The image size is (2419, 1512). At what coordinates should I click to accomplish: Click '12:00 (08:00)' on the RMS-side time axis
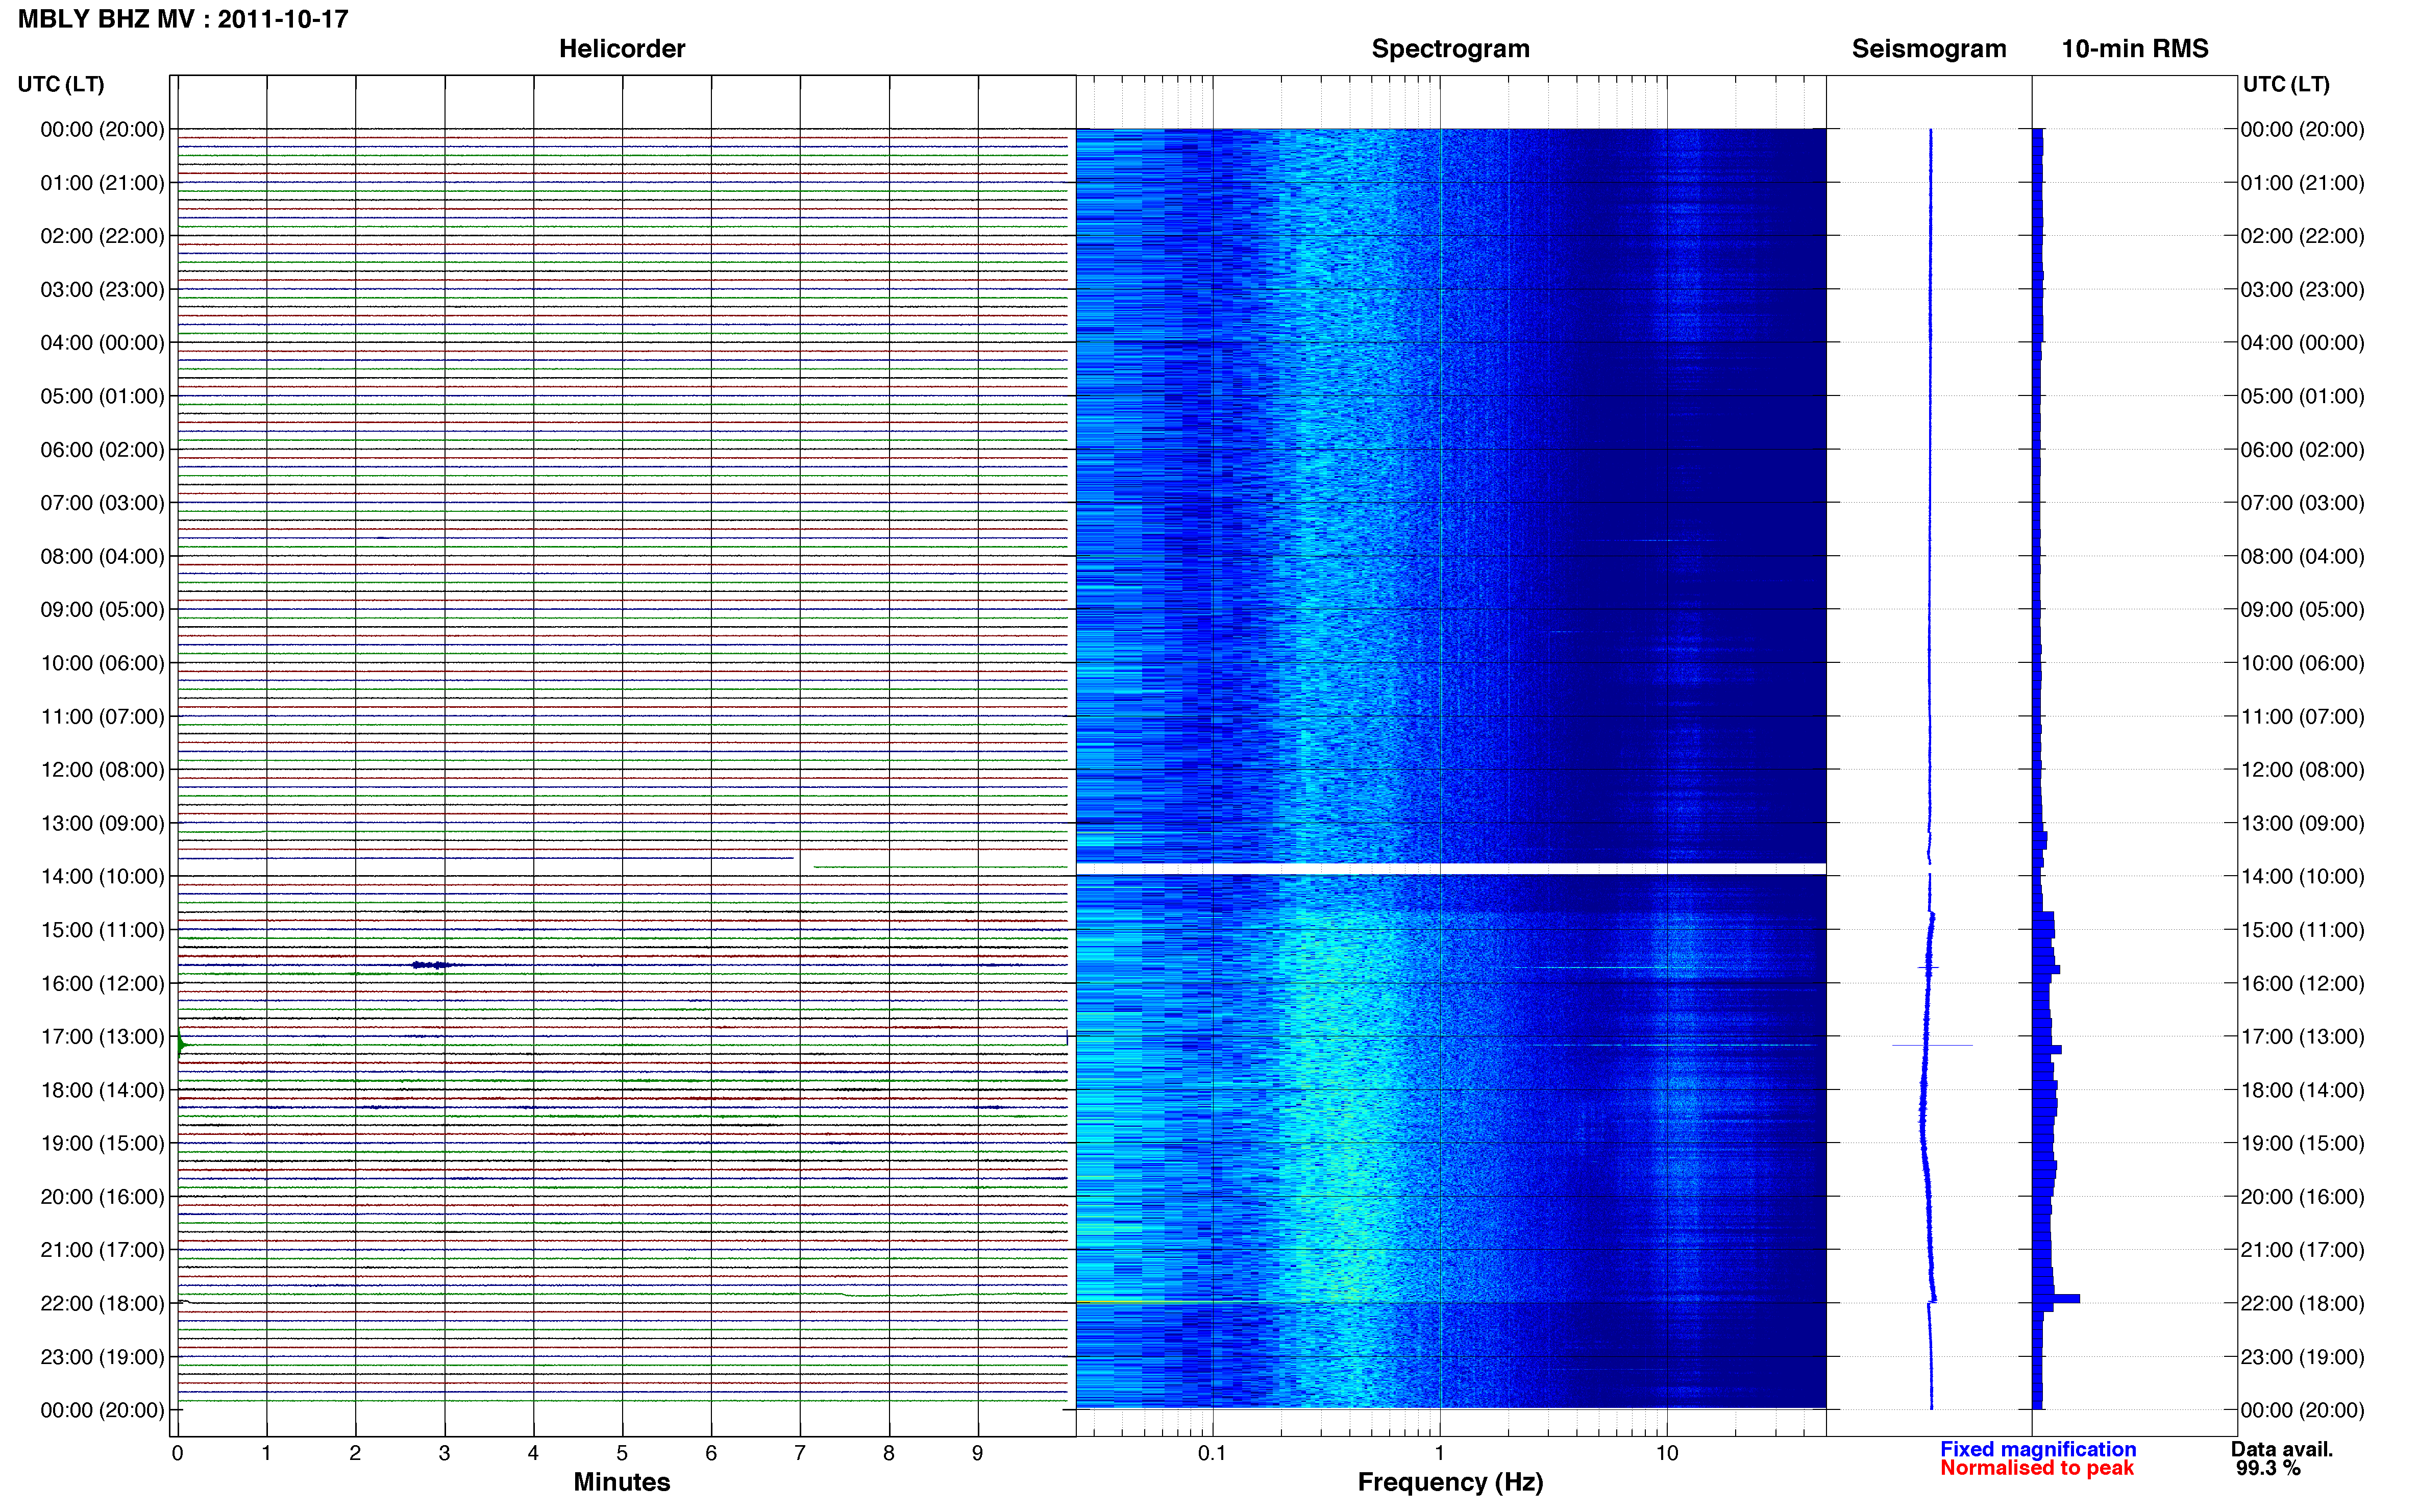point(2303,770)
